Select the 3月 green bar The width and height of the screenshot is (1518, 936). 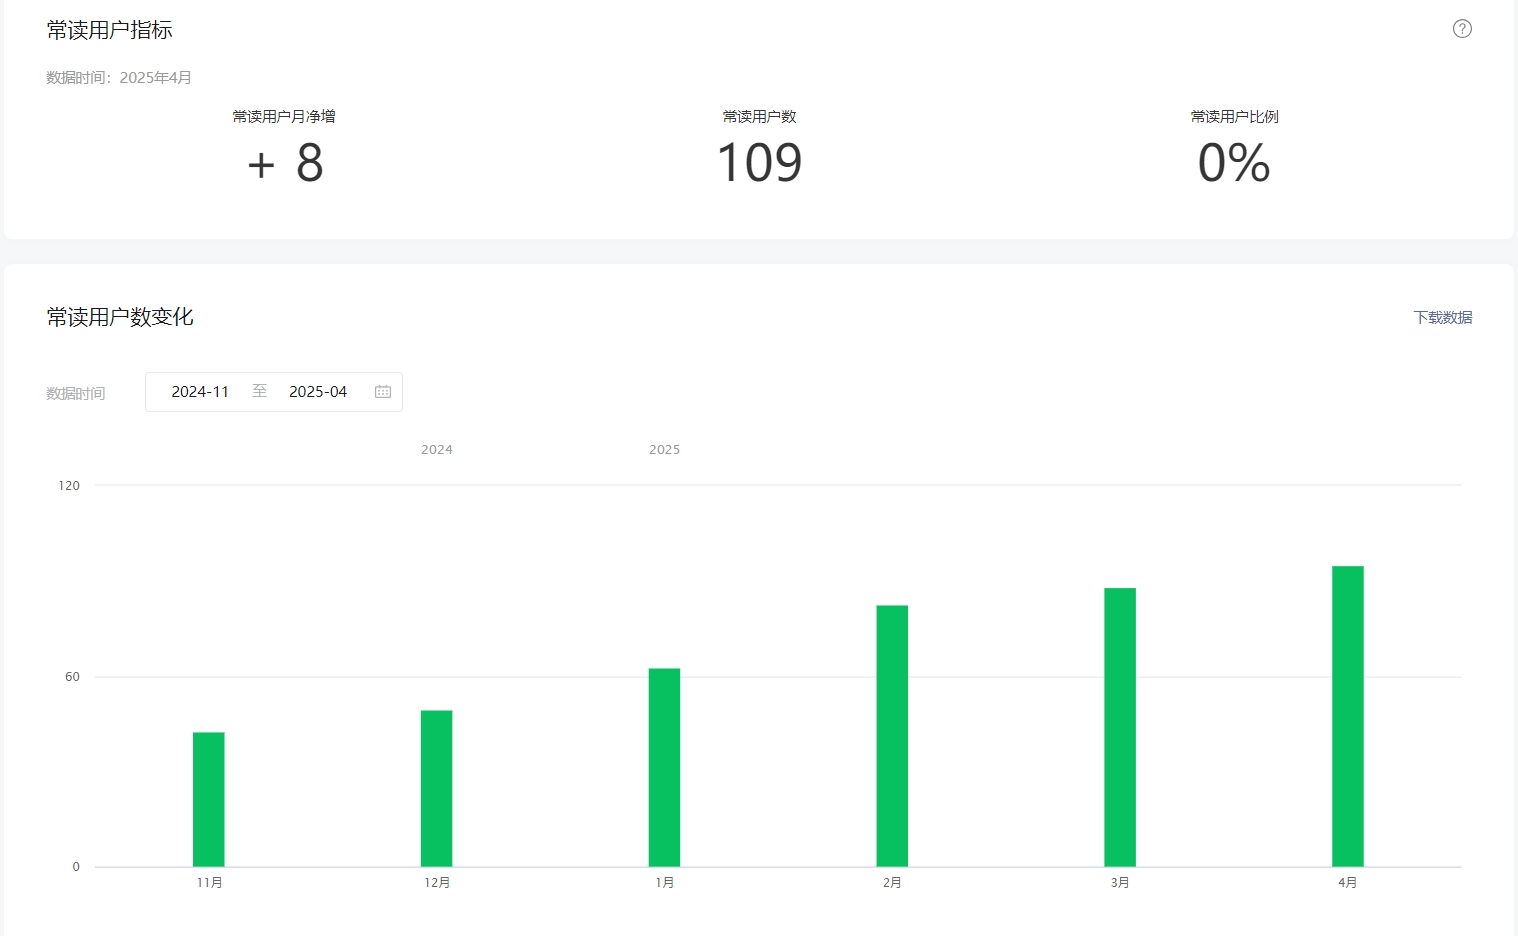pyautogui.click(x=1120, y=727)
